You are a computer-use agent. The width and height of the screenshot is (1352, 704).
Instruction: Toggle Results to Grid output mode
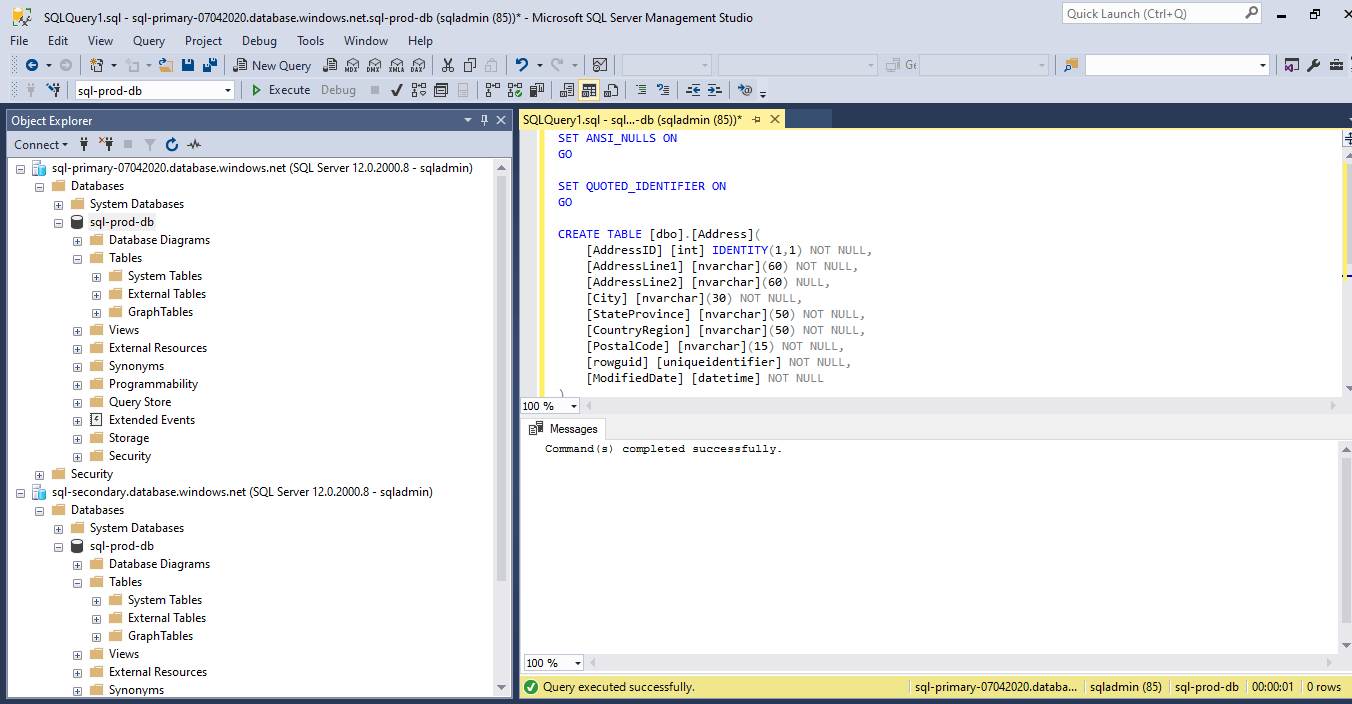[x=588, y=90]
